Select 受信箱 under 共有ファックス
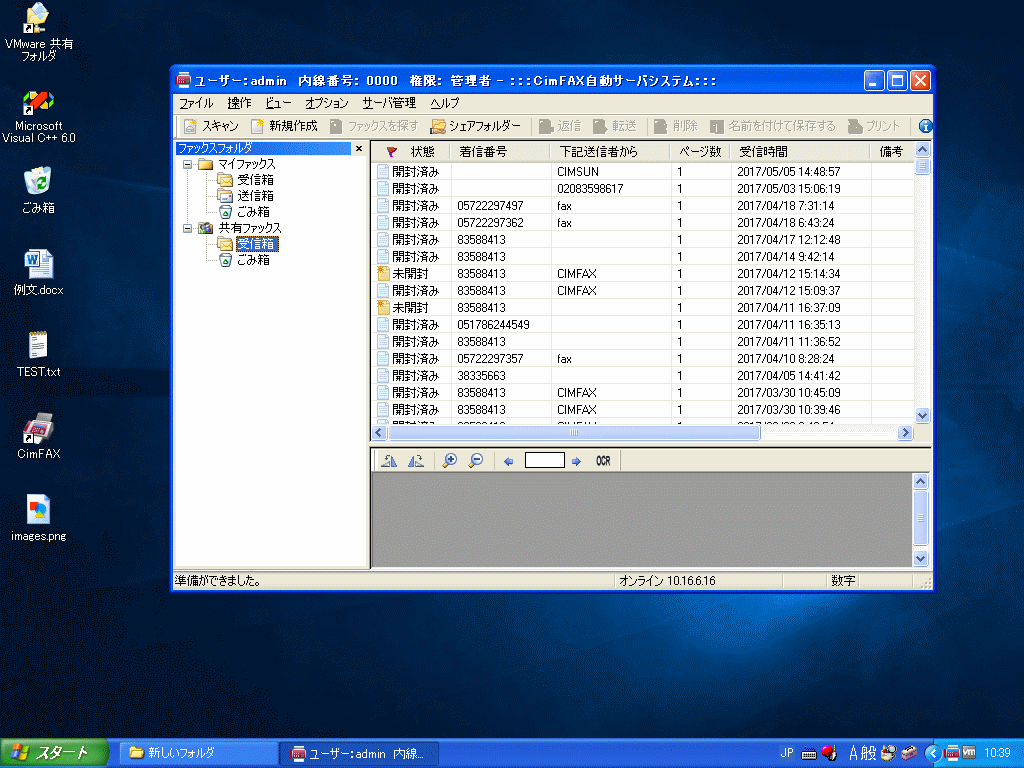The width and height of the screenshot is (1024, 768). [257, 244]
